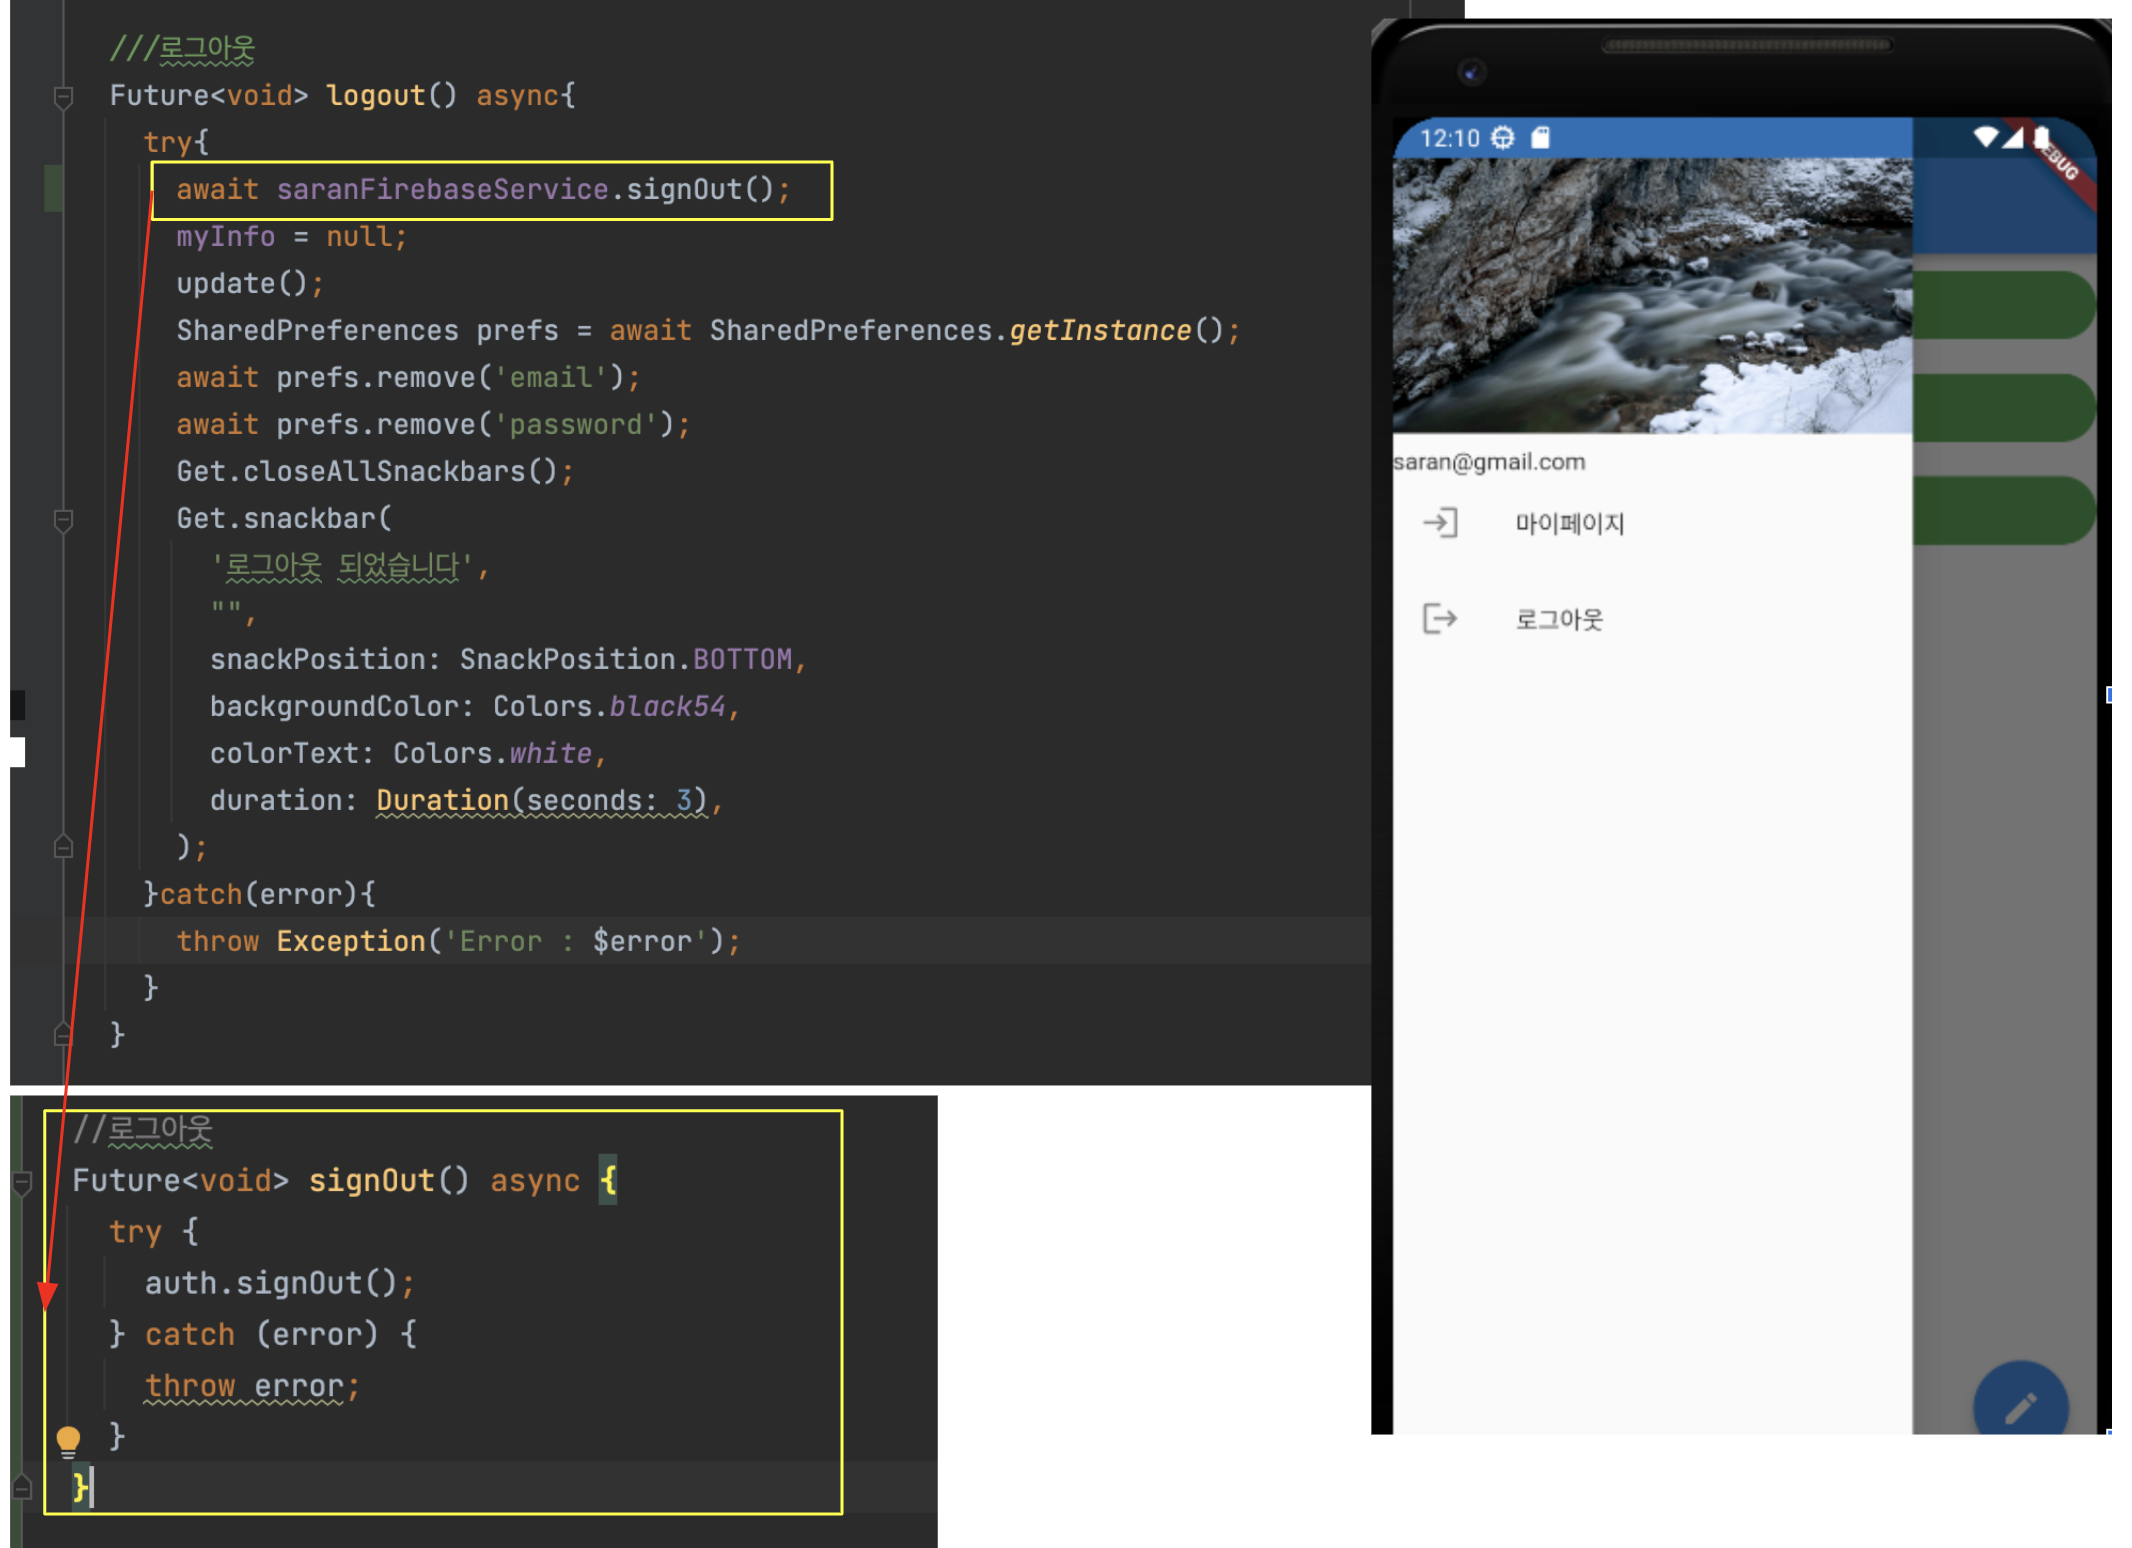Click the lightbulb quick-fix icon
The height and width of the screenshot is (1548, 2132).
click(68, 1441)
